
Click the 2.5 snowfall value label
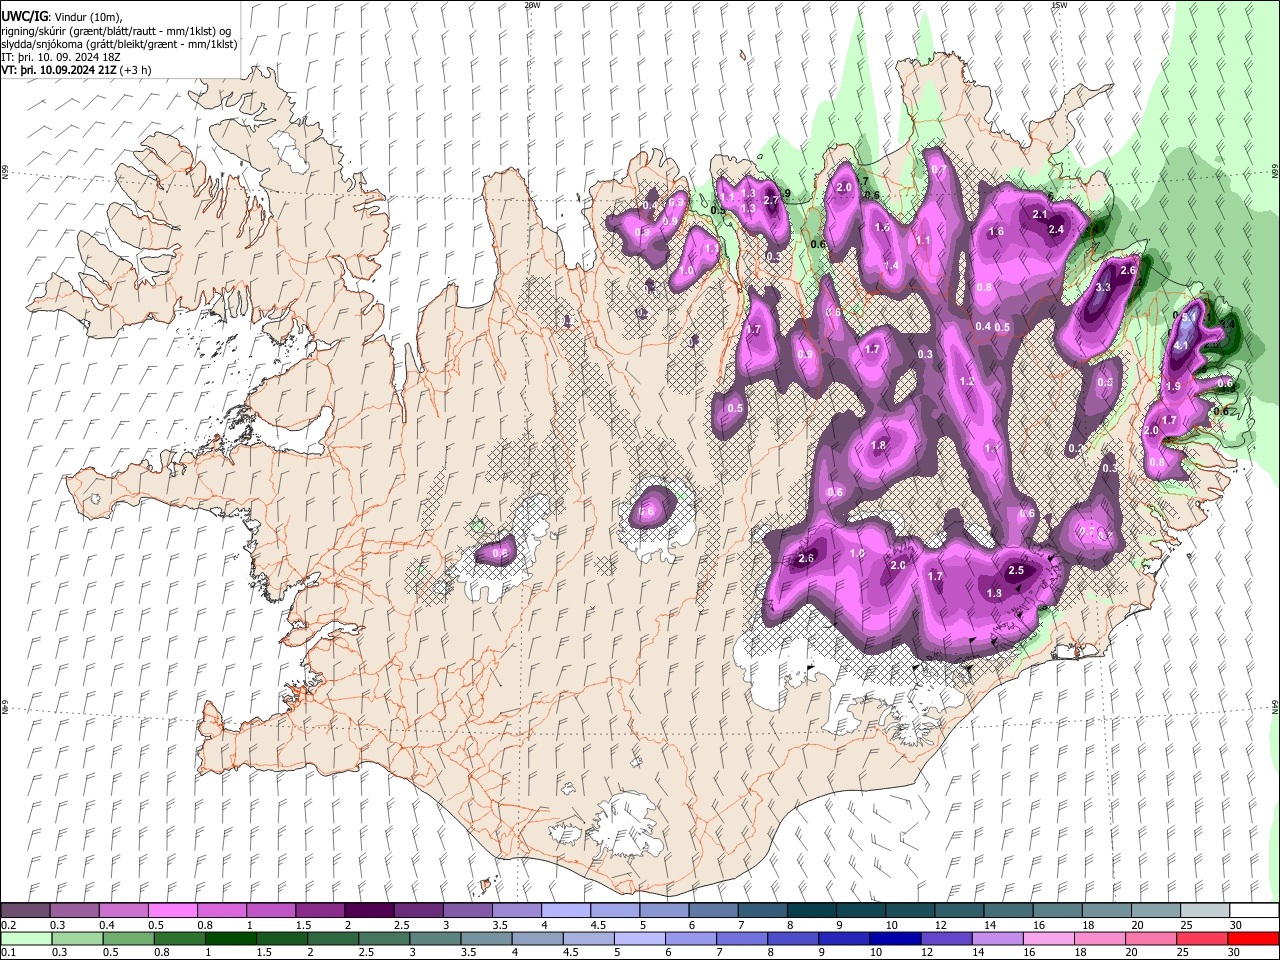[x=1016, y=571]
